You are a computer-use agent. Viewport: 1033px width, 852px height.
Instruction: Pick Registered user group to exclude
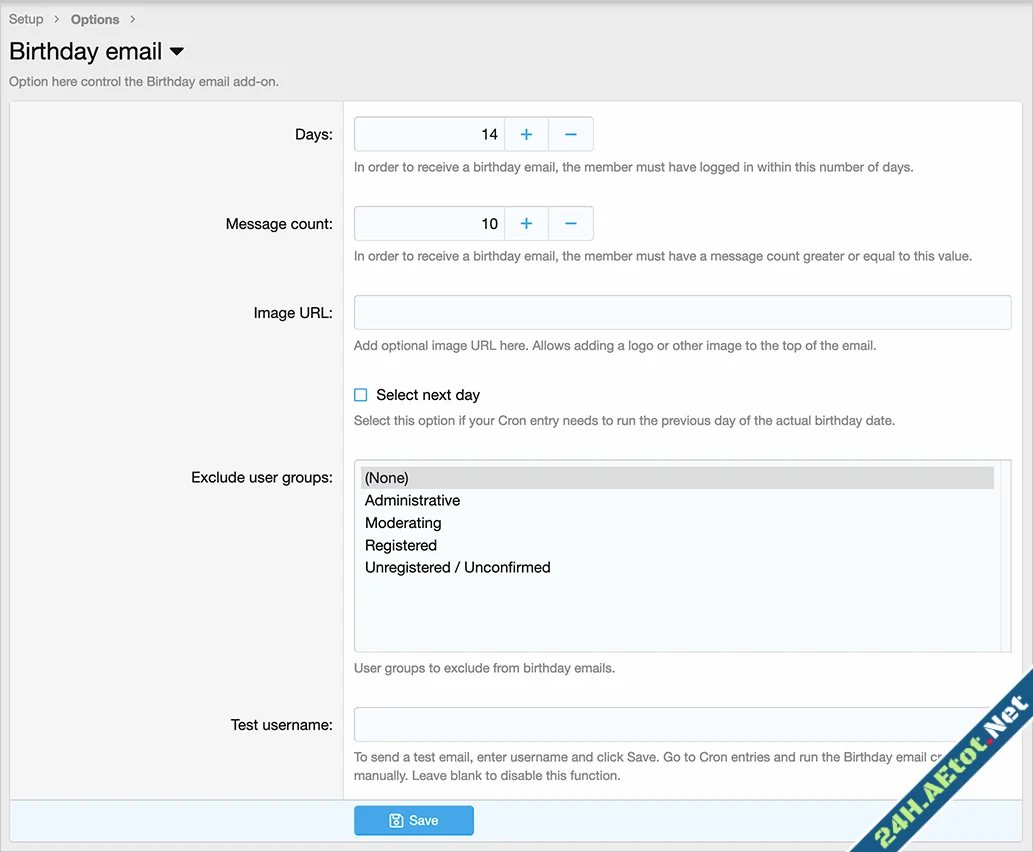pos(401,545)
